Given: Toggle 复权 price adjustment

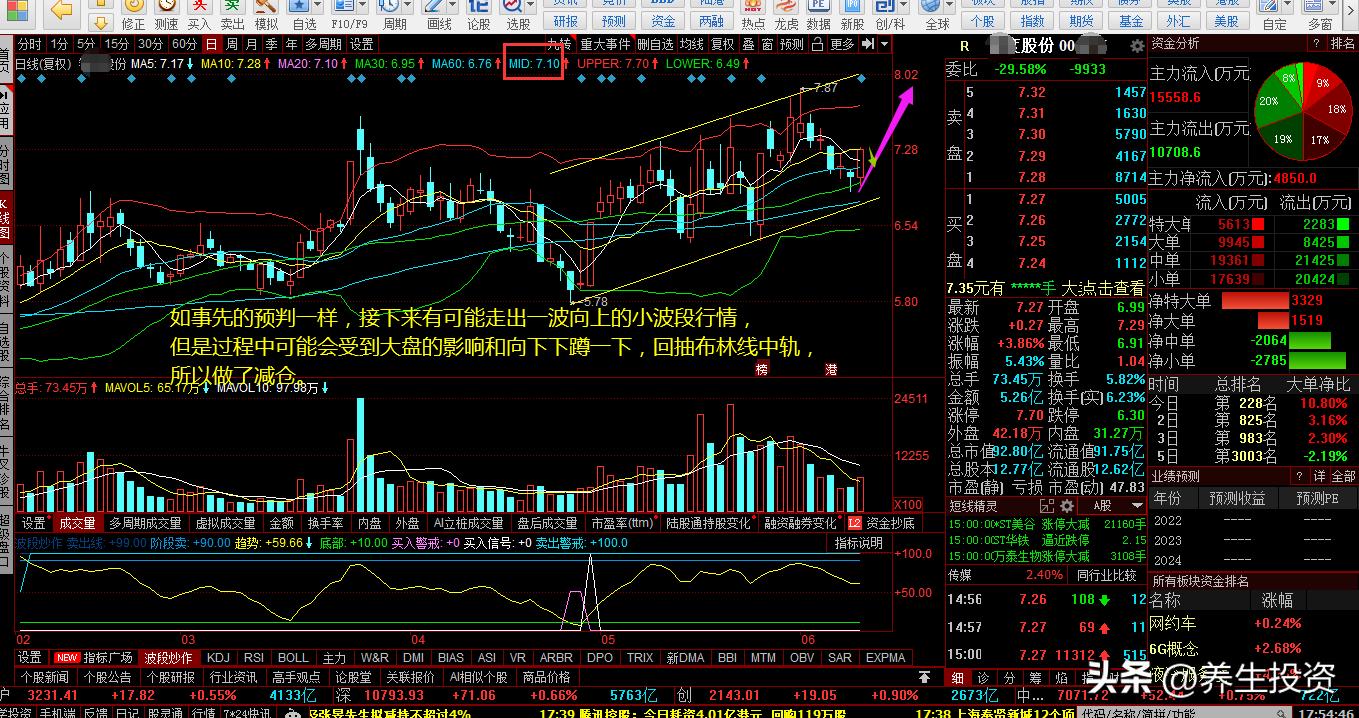Looking at the screenshot, I should tap(722, 44).
